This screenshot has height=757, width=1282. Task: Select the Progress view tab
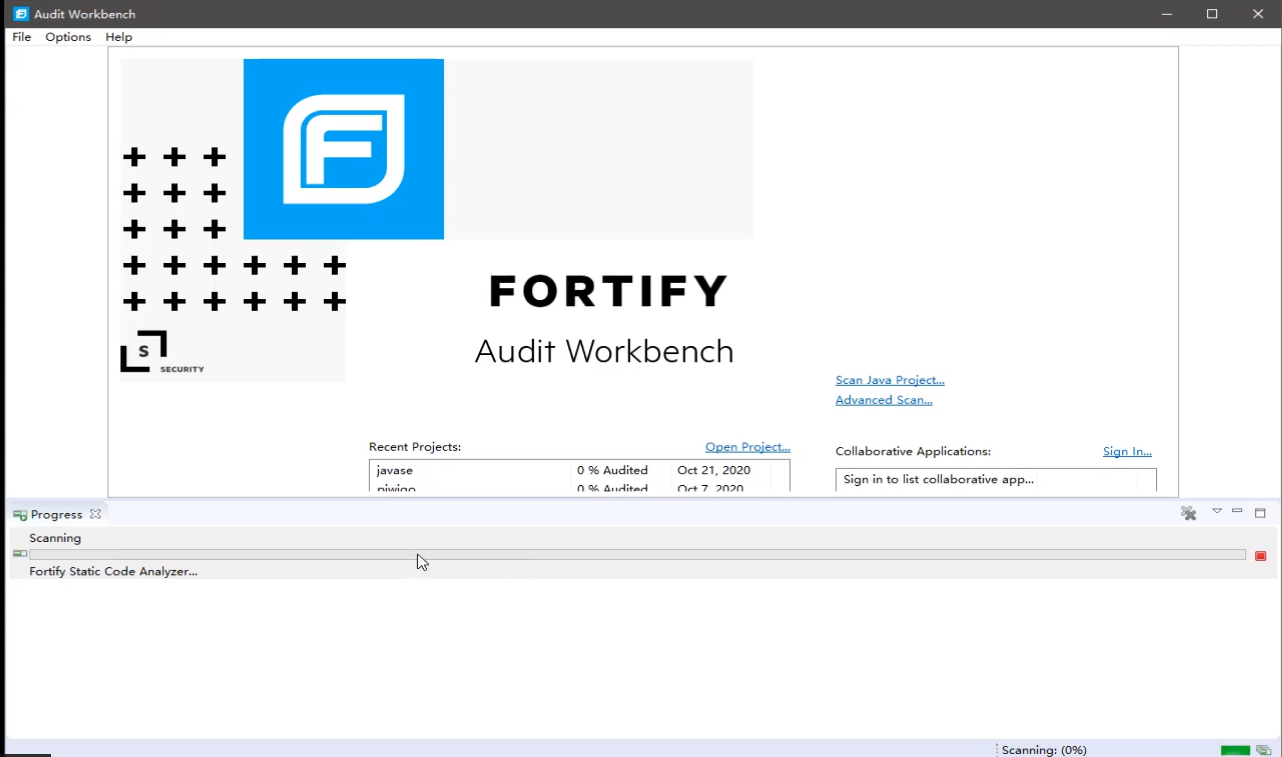56,514
